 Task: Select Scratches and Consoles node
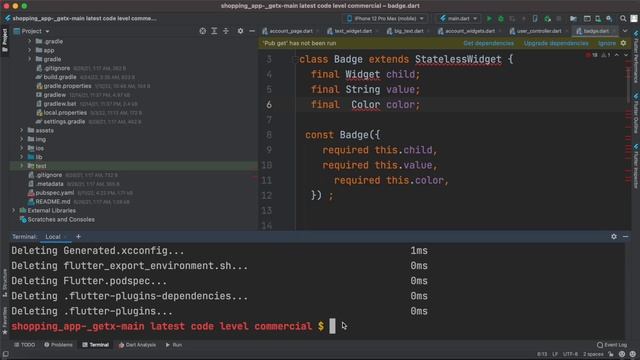click(61, 219)
